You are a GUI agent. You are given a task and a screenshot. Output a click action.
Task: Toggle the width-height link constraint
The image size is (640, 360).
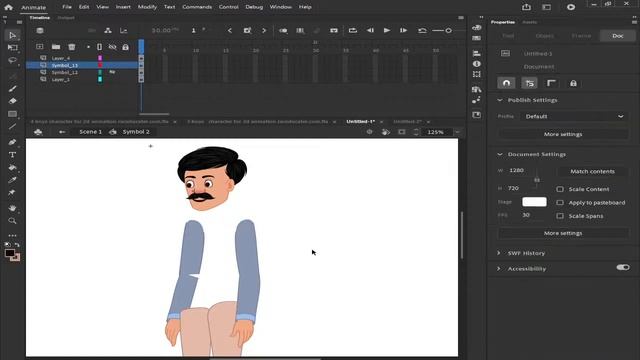click(537, 180)
